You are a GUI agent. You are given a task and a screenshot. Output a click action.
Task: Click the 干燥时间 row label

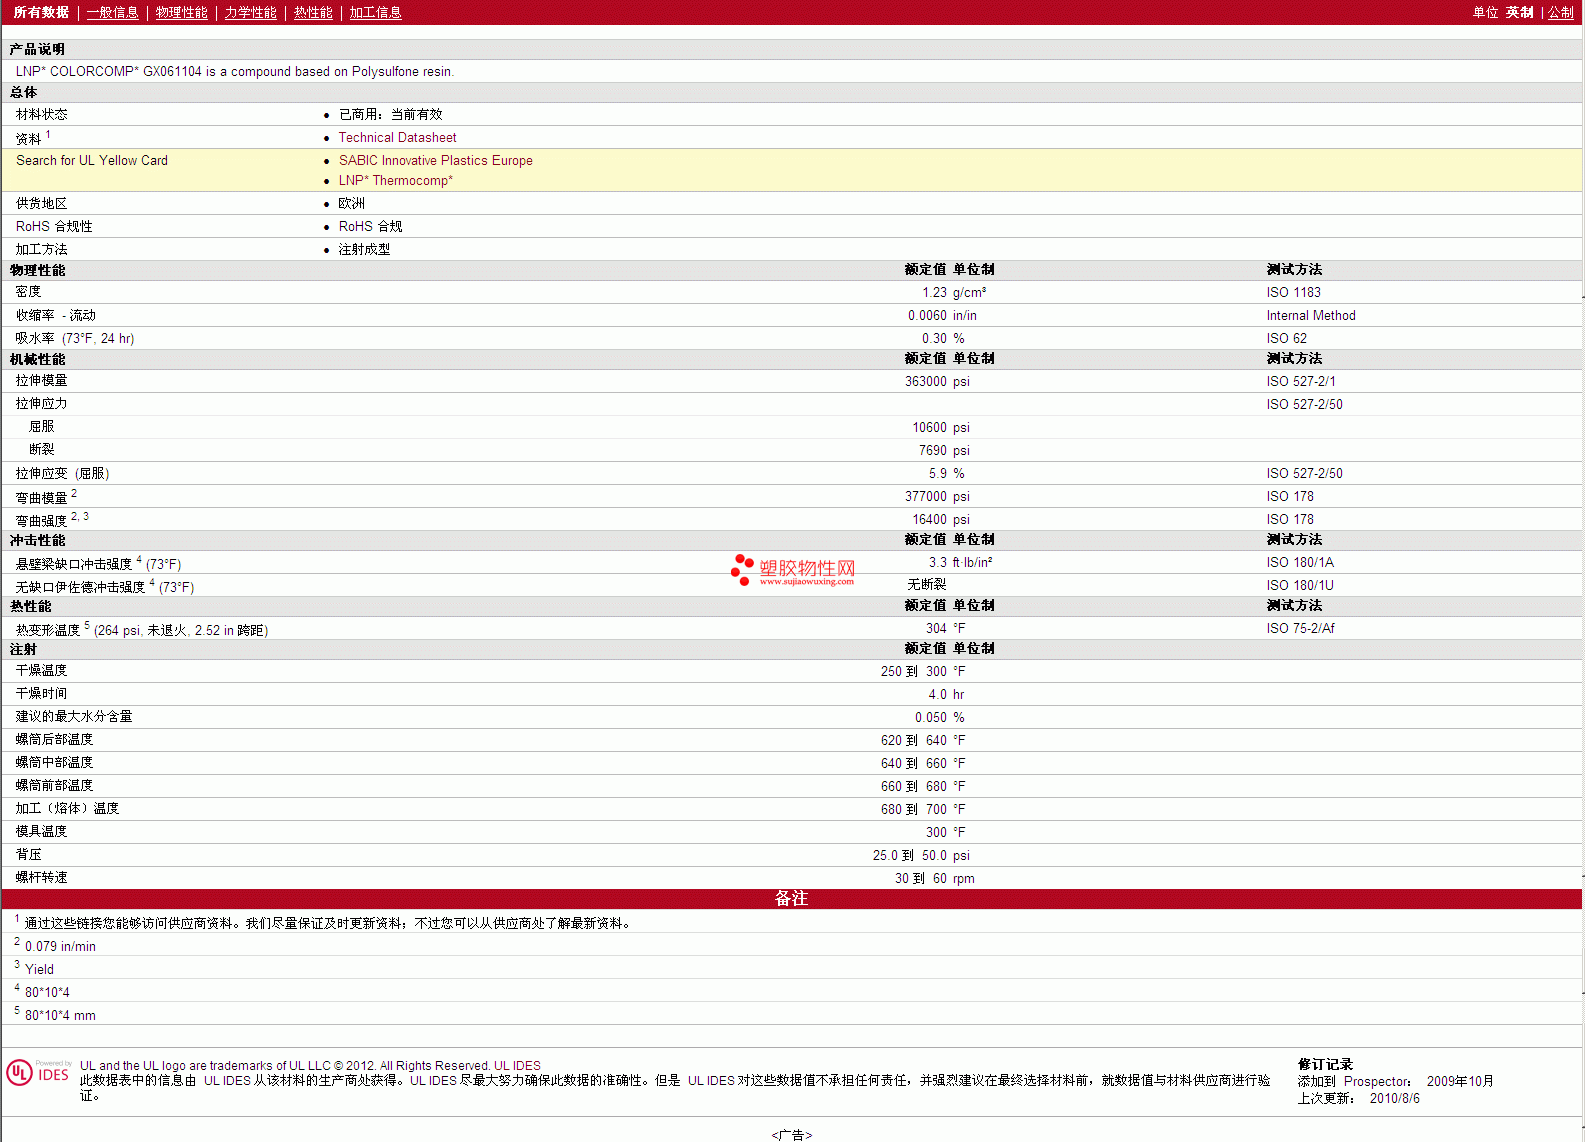[x=41, y=694]
